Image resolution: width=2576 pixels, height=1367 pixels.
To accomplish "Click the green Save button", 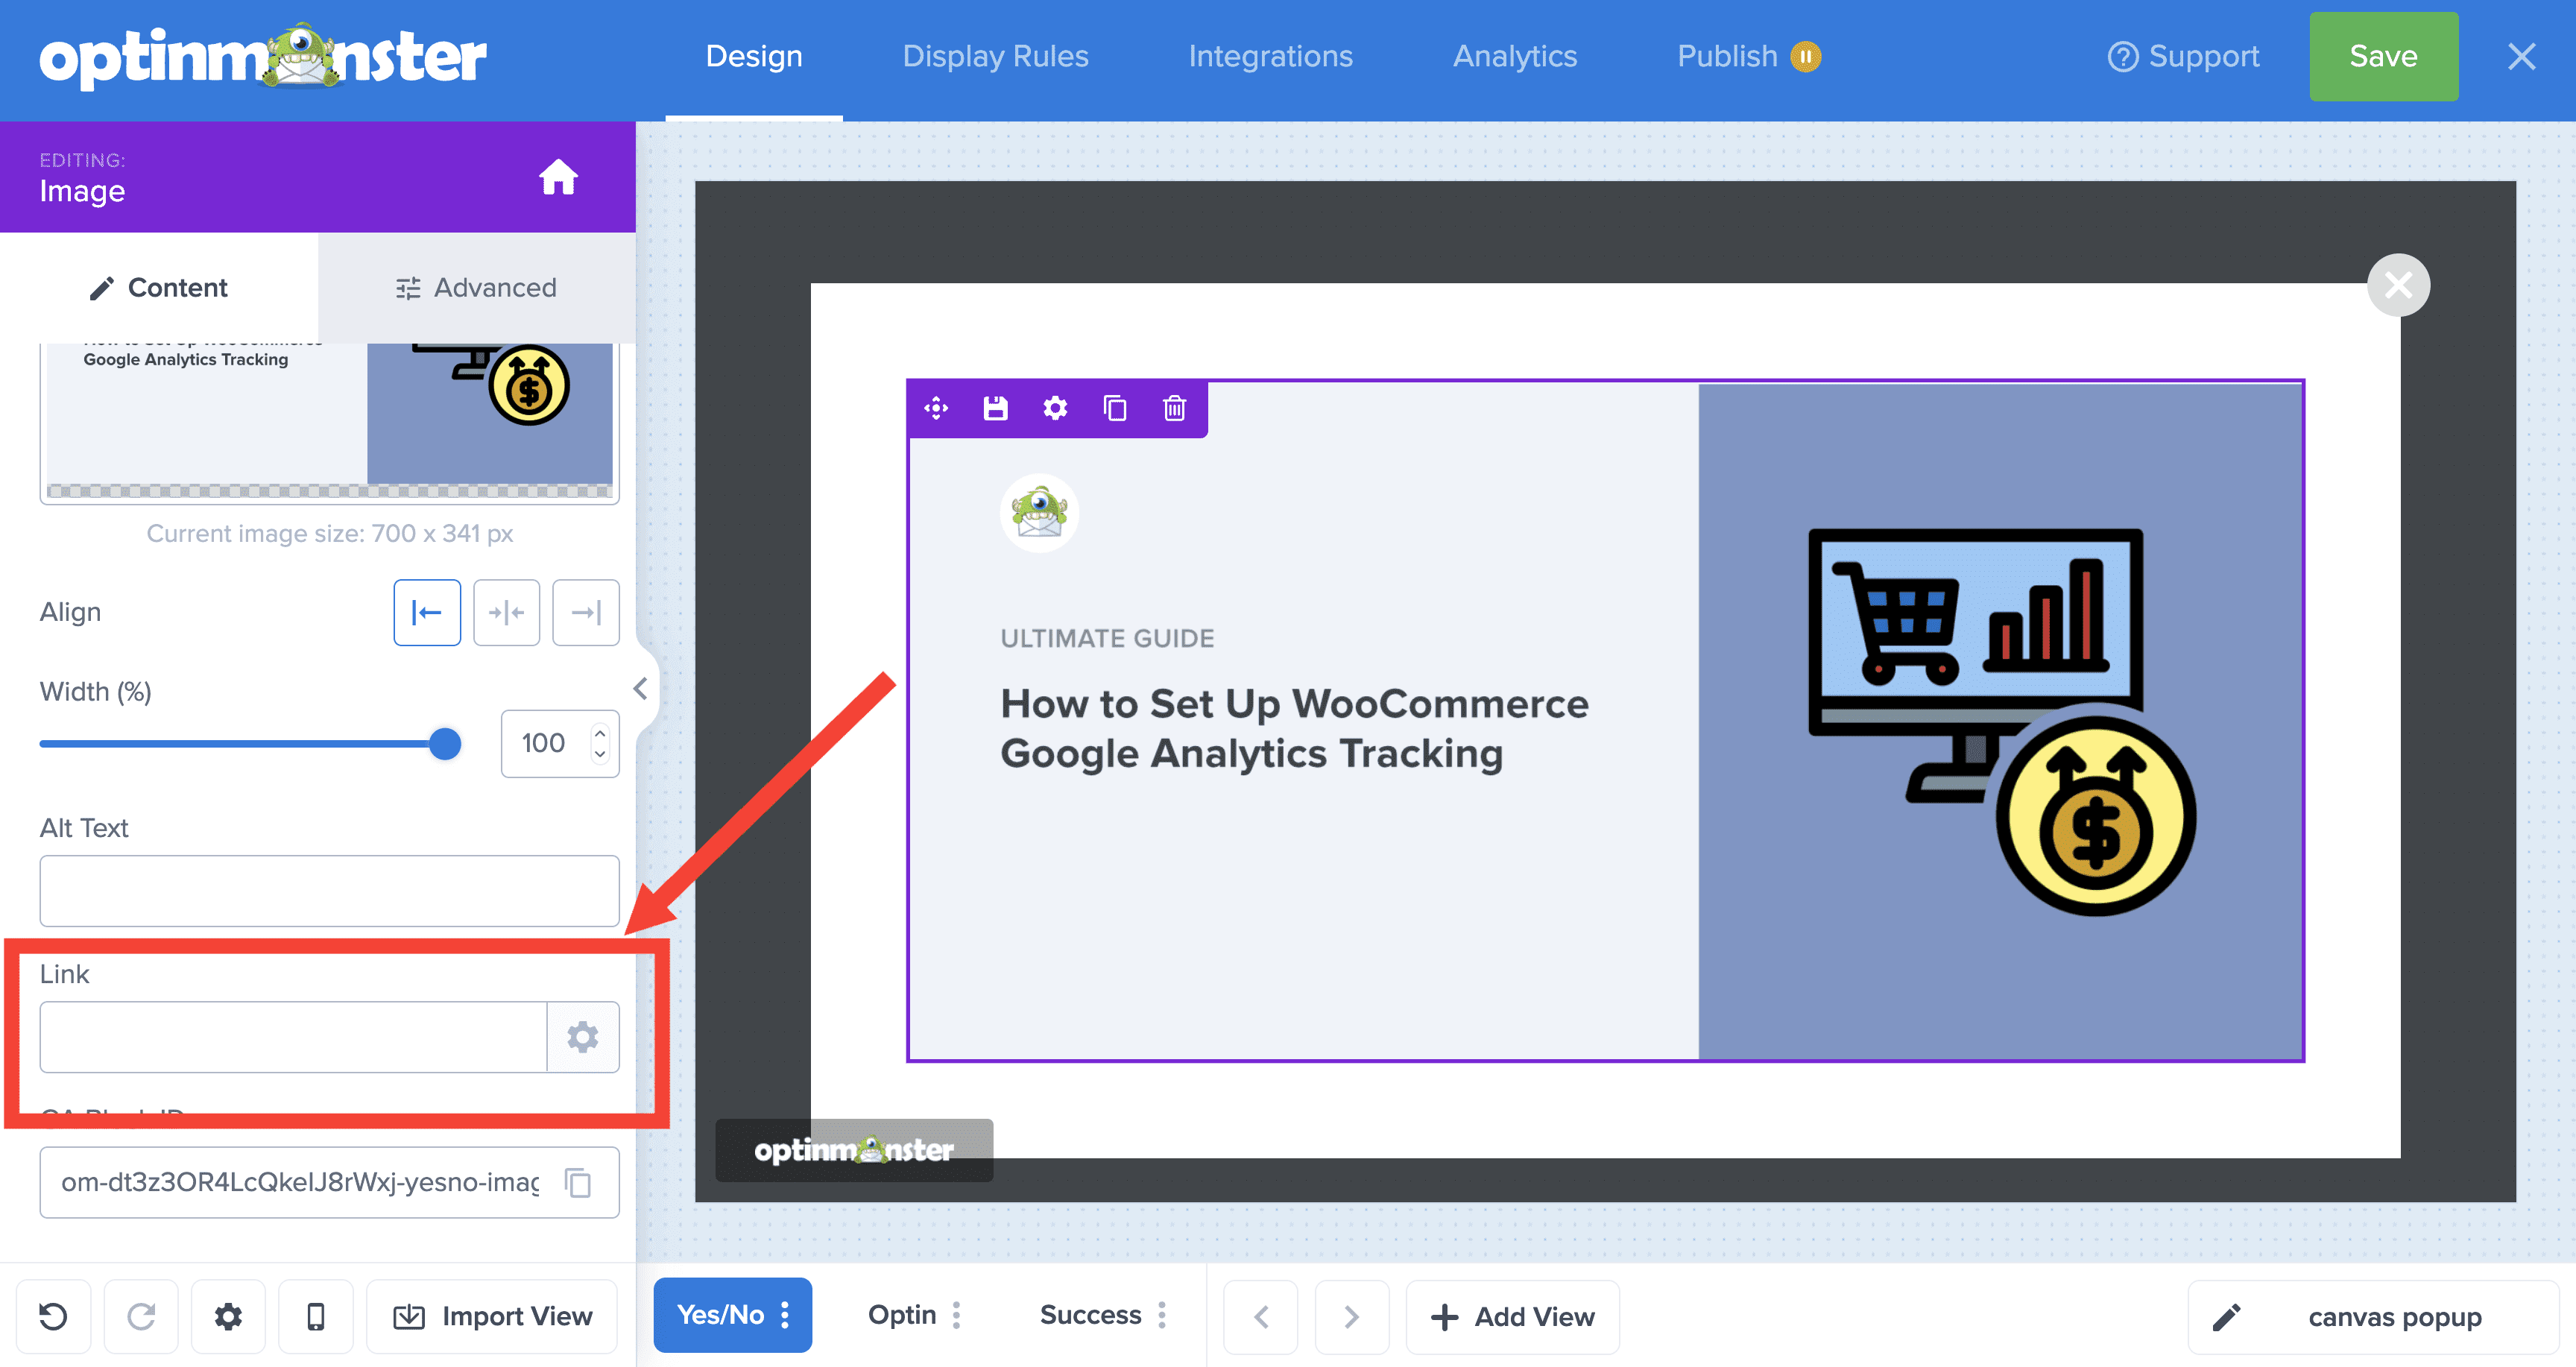I will (2384, 56).
